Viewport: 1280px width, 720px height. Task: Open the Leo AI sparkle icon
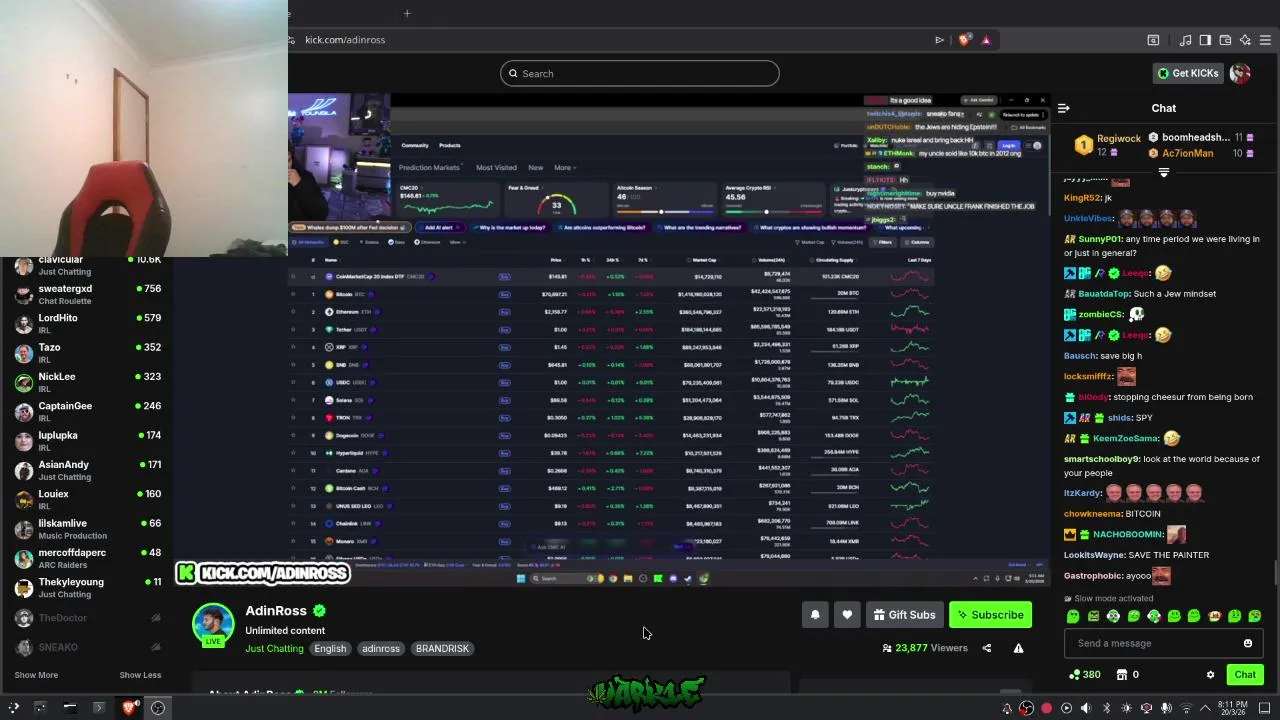[1245, 40]
